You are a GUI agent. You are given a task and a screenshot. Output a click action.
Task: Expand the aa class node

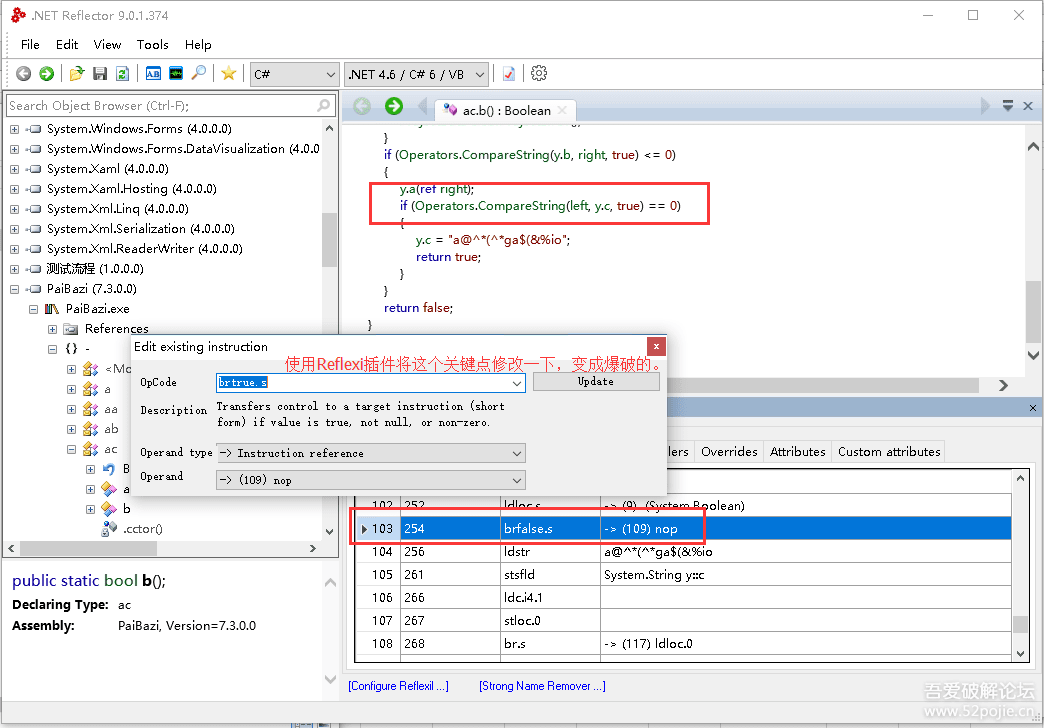point(71,409)
